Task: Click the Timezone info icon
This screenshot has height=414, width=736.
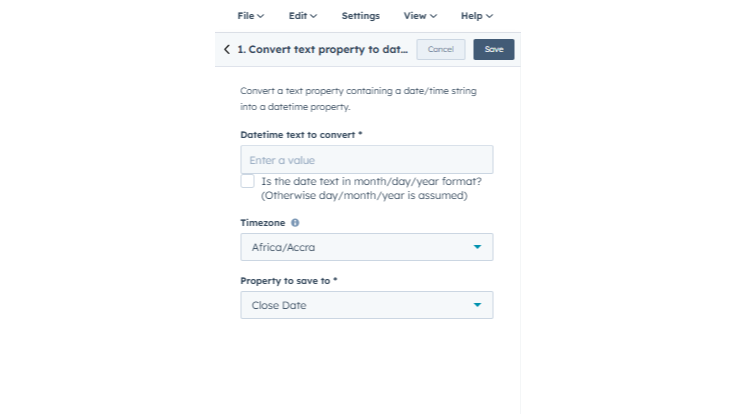Action: coord(295,223)
